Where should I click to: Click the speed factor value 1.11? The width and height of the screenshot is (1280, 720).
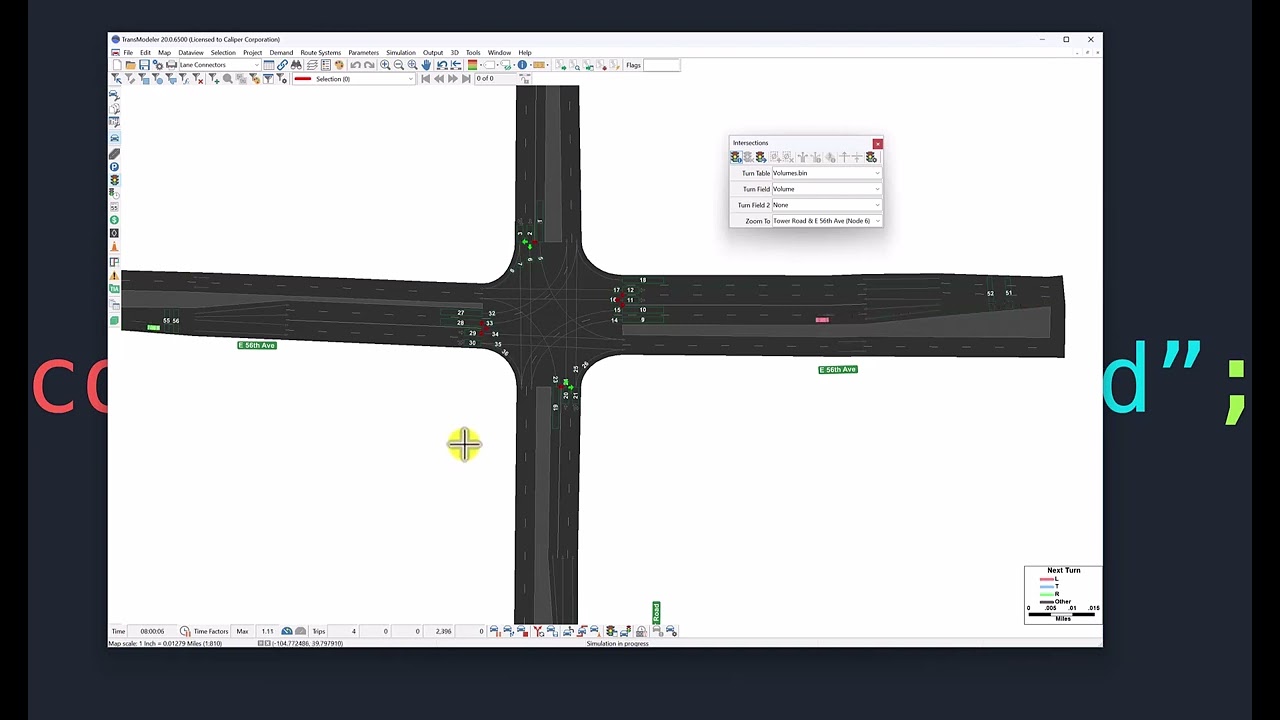click(267, 631)
